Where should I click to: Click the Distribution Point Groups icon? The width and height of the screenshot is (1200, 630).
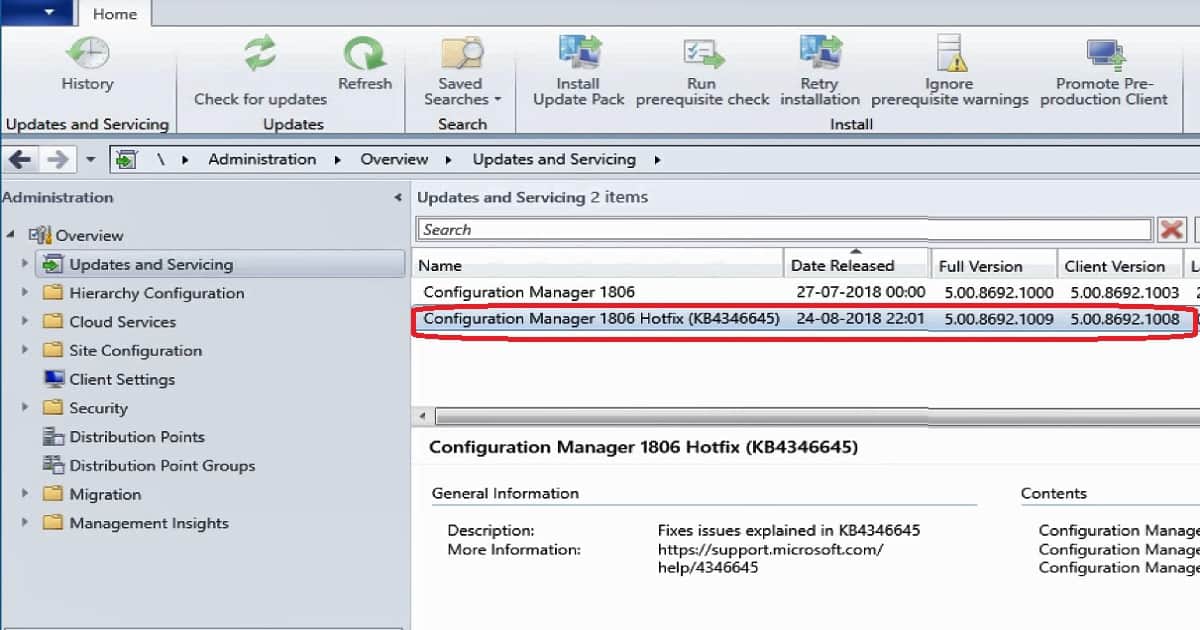click(53, 466)
